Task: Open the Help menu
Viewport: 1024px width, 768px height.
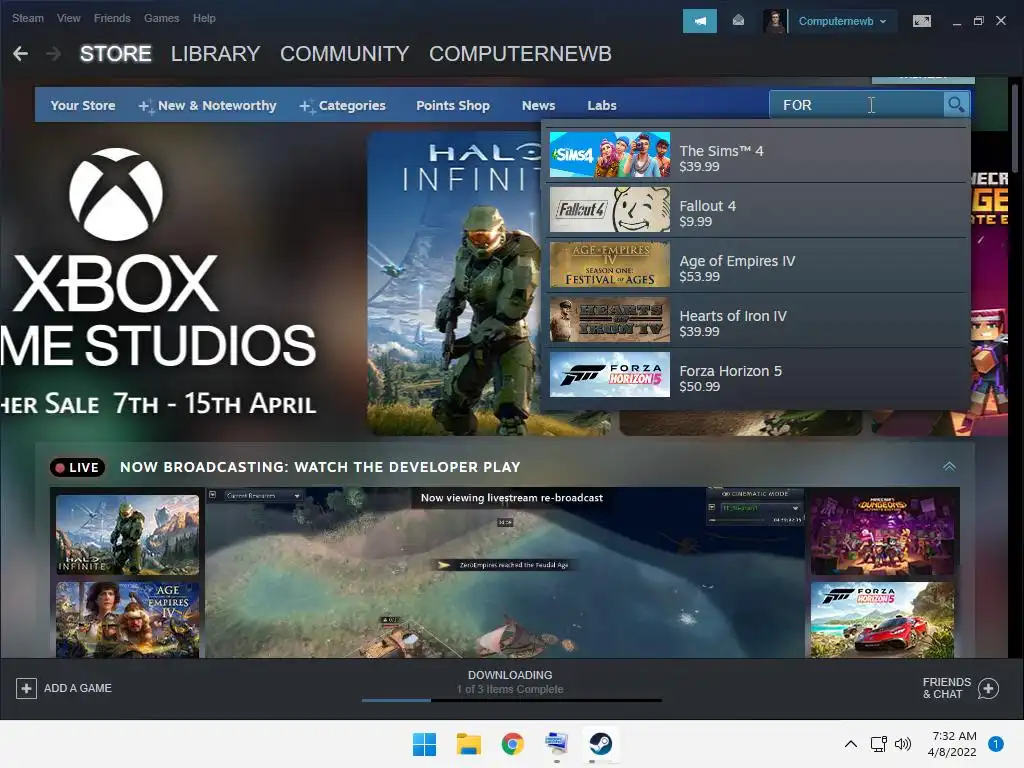Action: [x=204, y=18]
